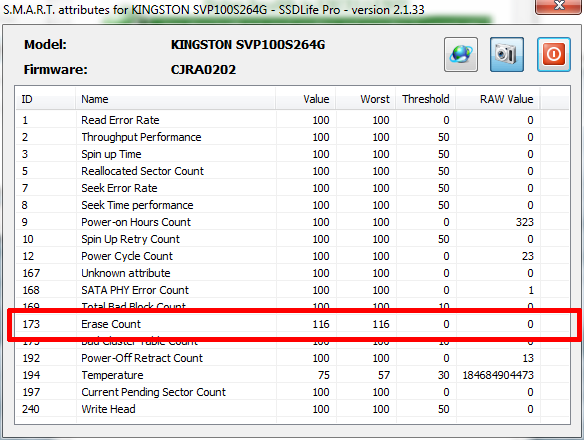This screenshot has height=440, width=584.
Task: Select the Temperature attribute row
Action: point(292,375)
